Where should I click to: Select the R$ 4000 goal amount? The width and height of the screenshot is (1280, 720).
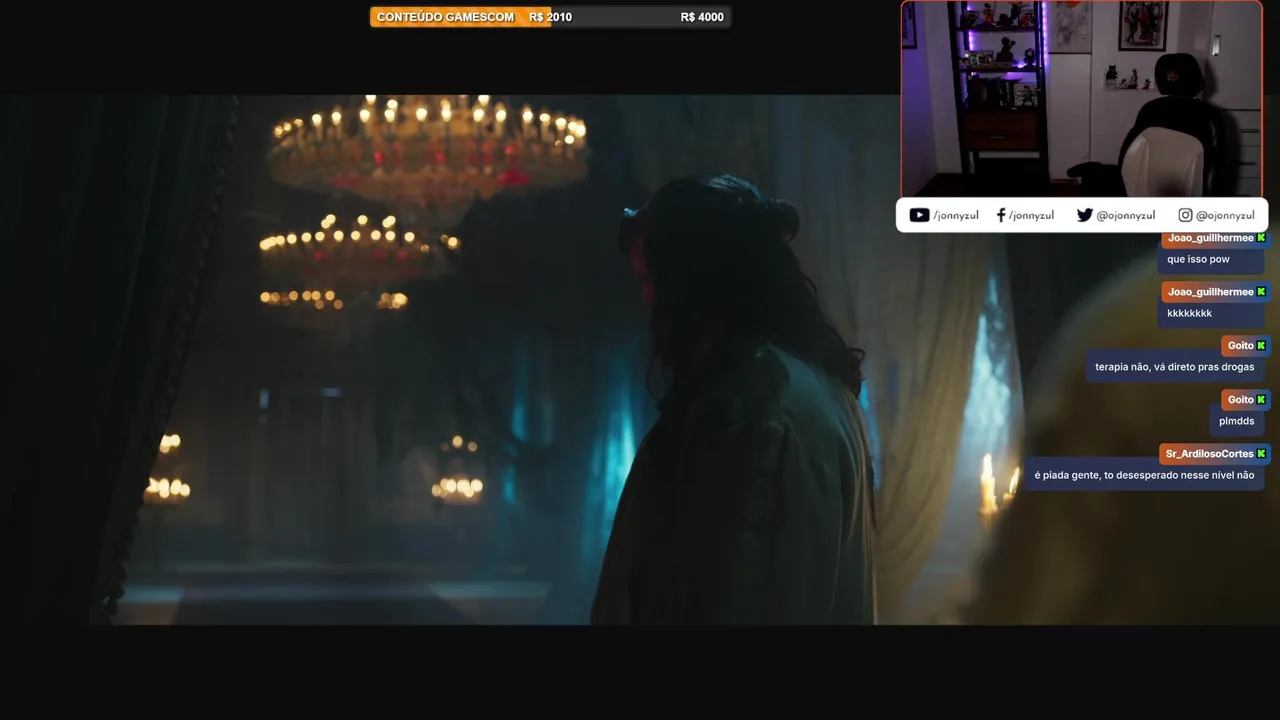click(702, 17)
